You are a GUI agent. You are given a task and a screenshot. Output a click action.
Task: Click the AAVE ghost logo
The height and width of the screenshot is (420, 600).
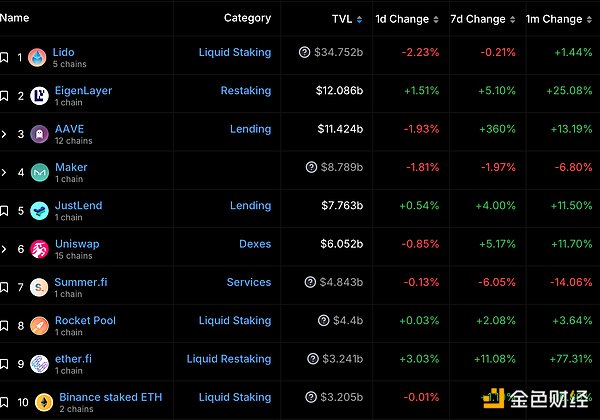(x=39, y=134)
